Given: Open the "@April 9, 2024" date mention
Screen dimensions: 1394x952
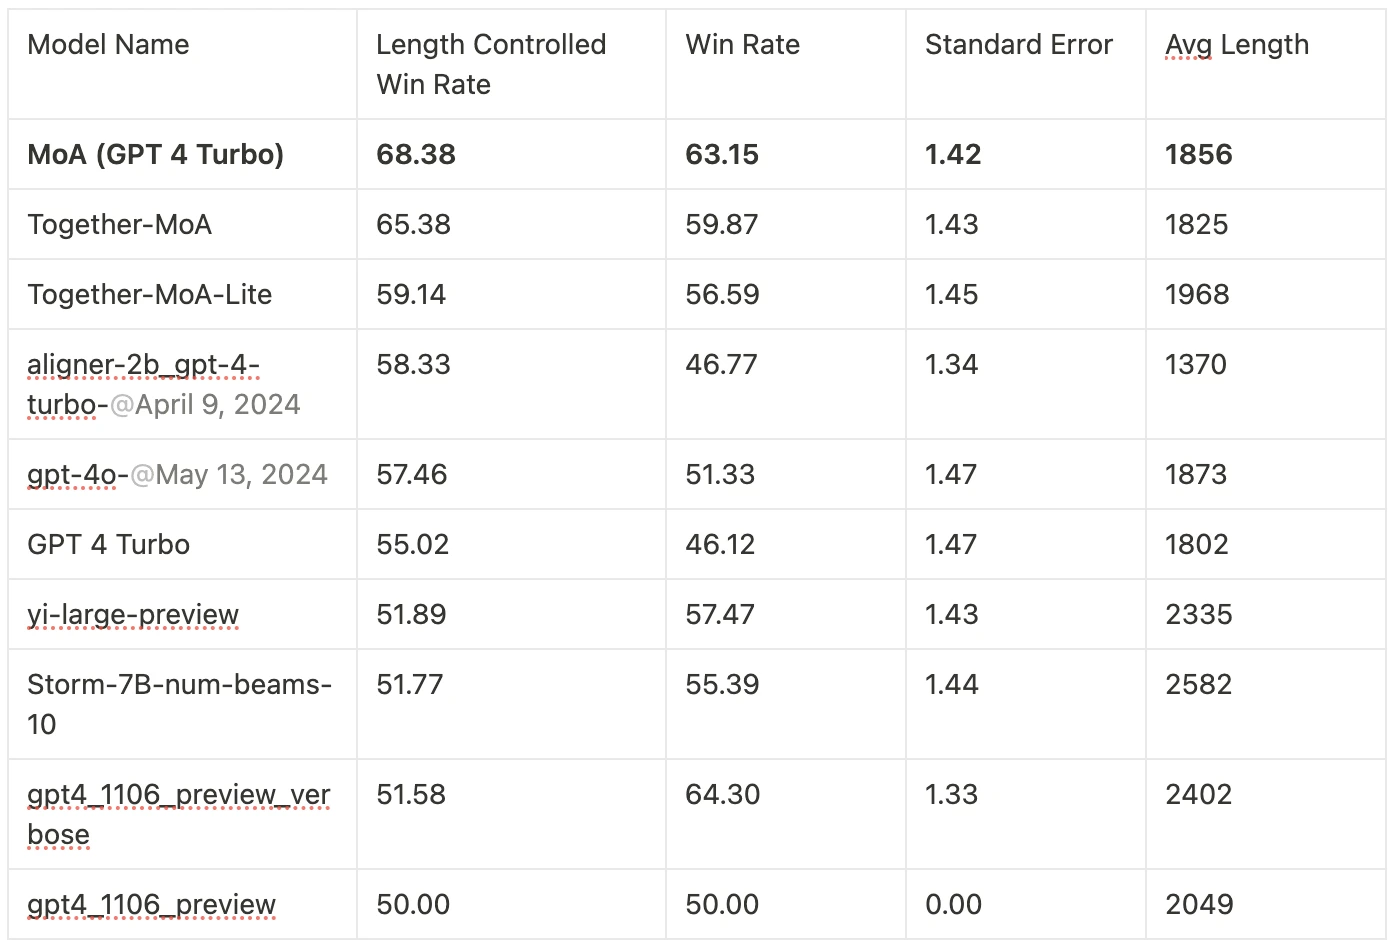Looking at the screenshot, I should 205,405.
